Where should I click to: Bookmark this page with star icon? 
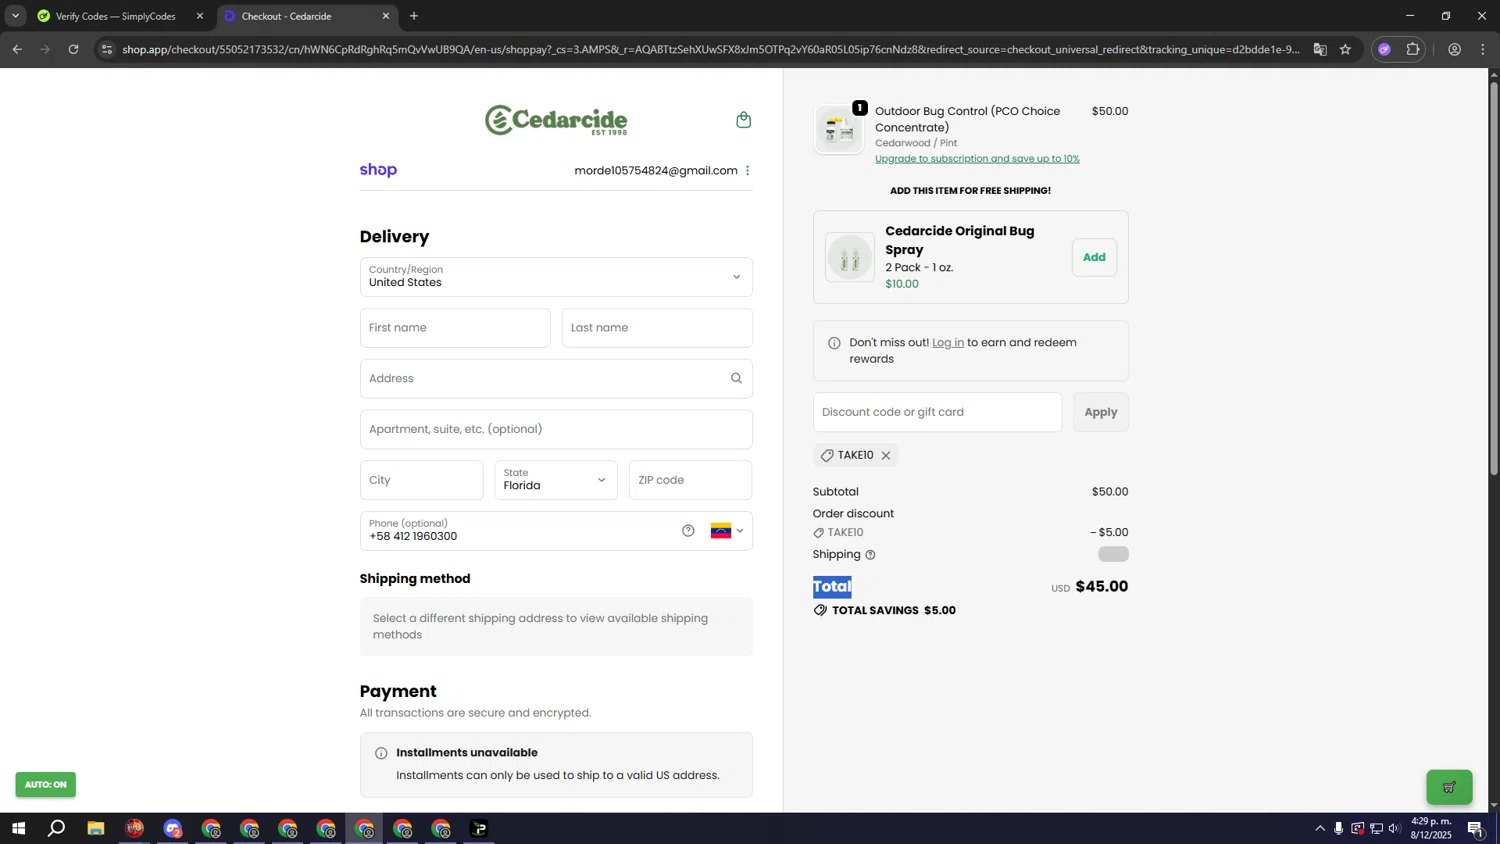tap(1345, 49)
